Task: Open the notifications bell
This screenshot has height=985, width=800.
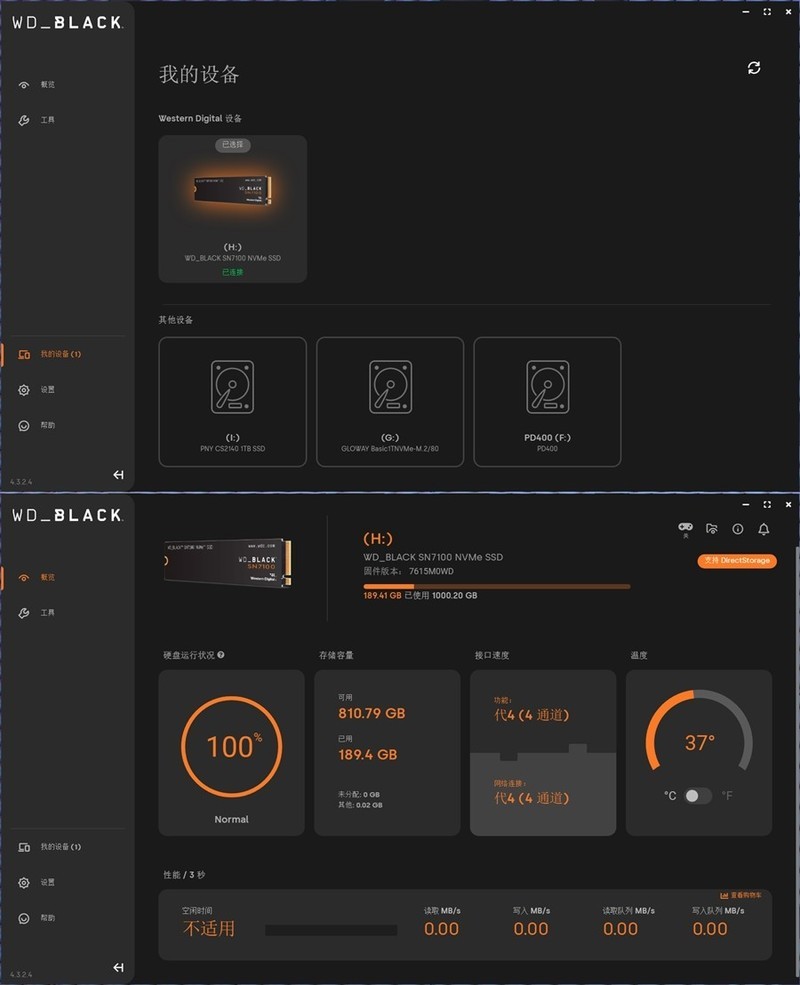Action: [x=764, y=529]
